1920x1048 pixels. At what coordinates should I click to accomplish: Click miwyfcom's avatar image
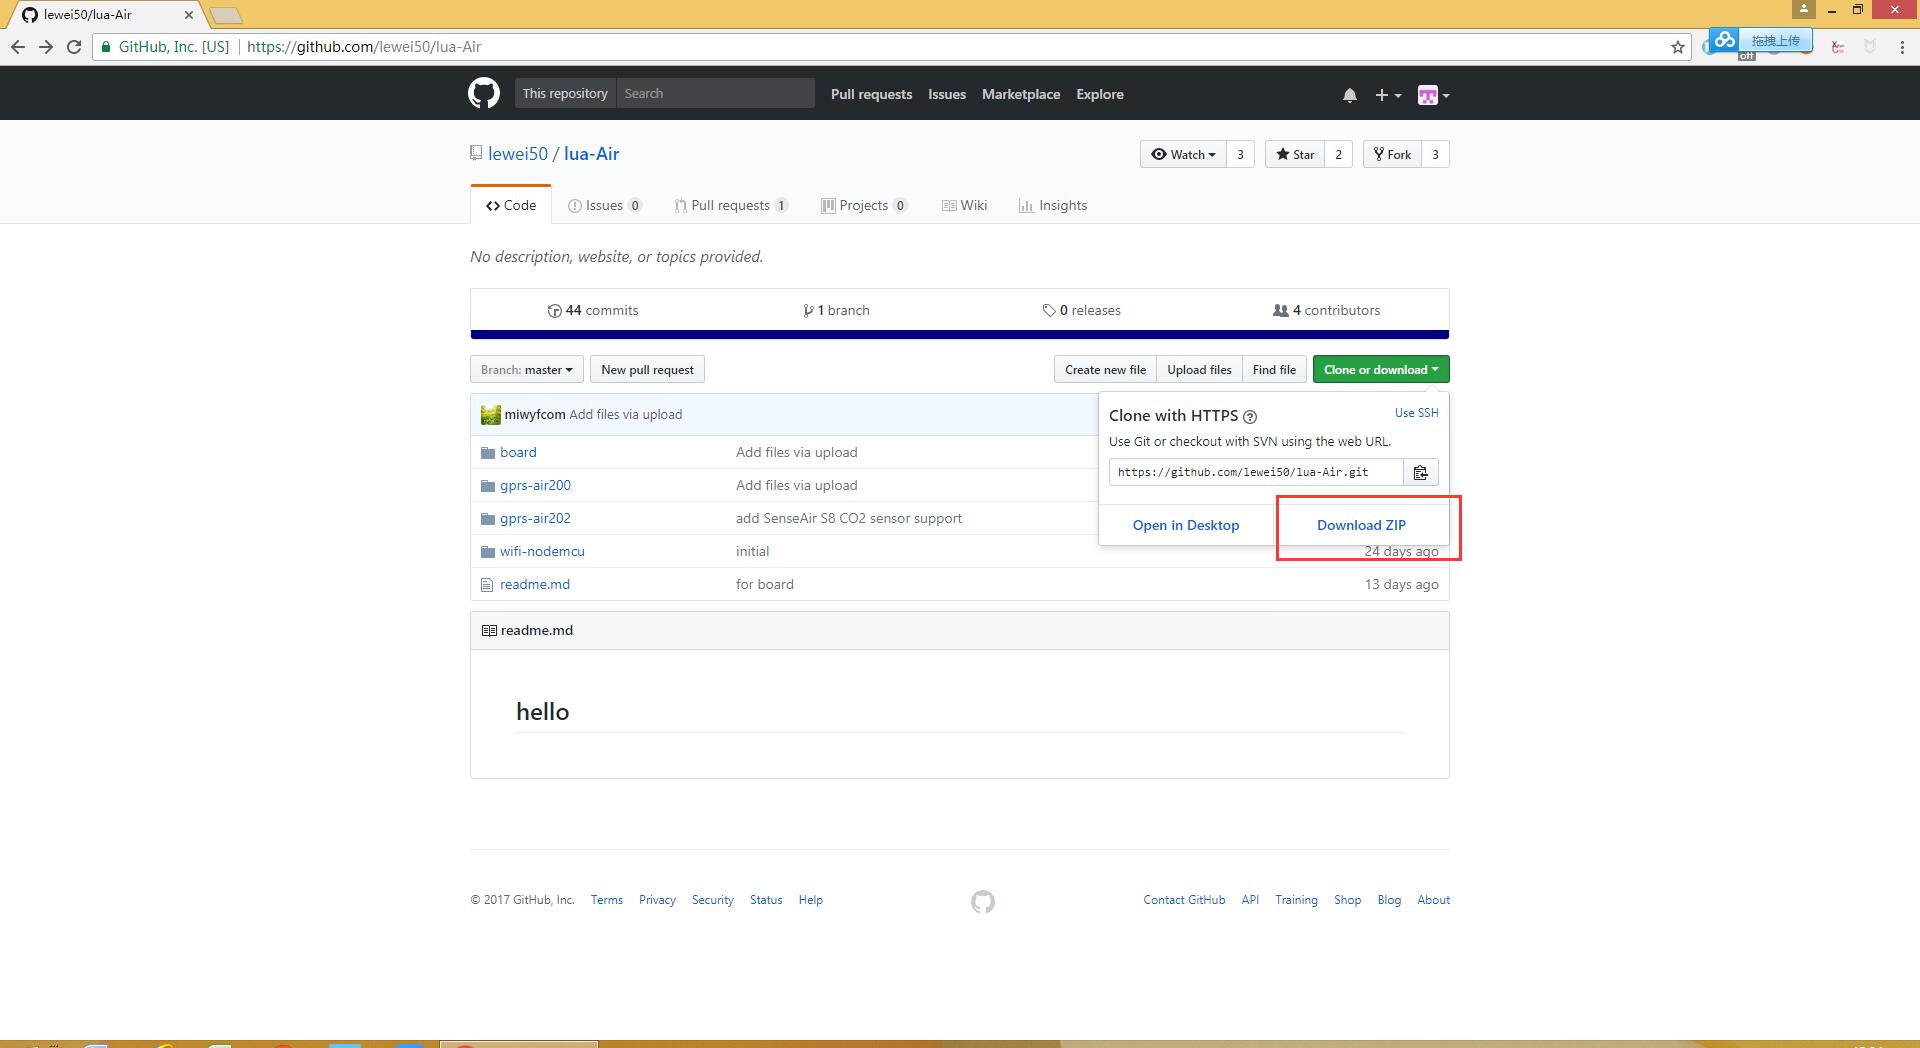coord(490,415)
